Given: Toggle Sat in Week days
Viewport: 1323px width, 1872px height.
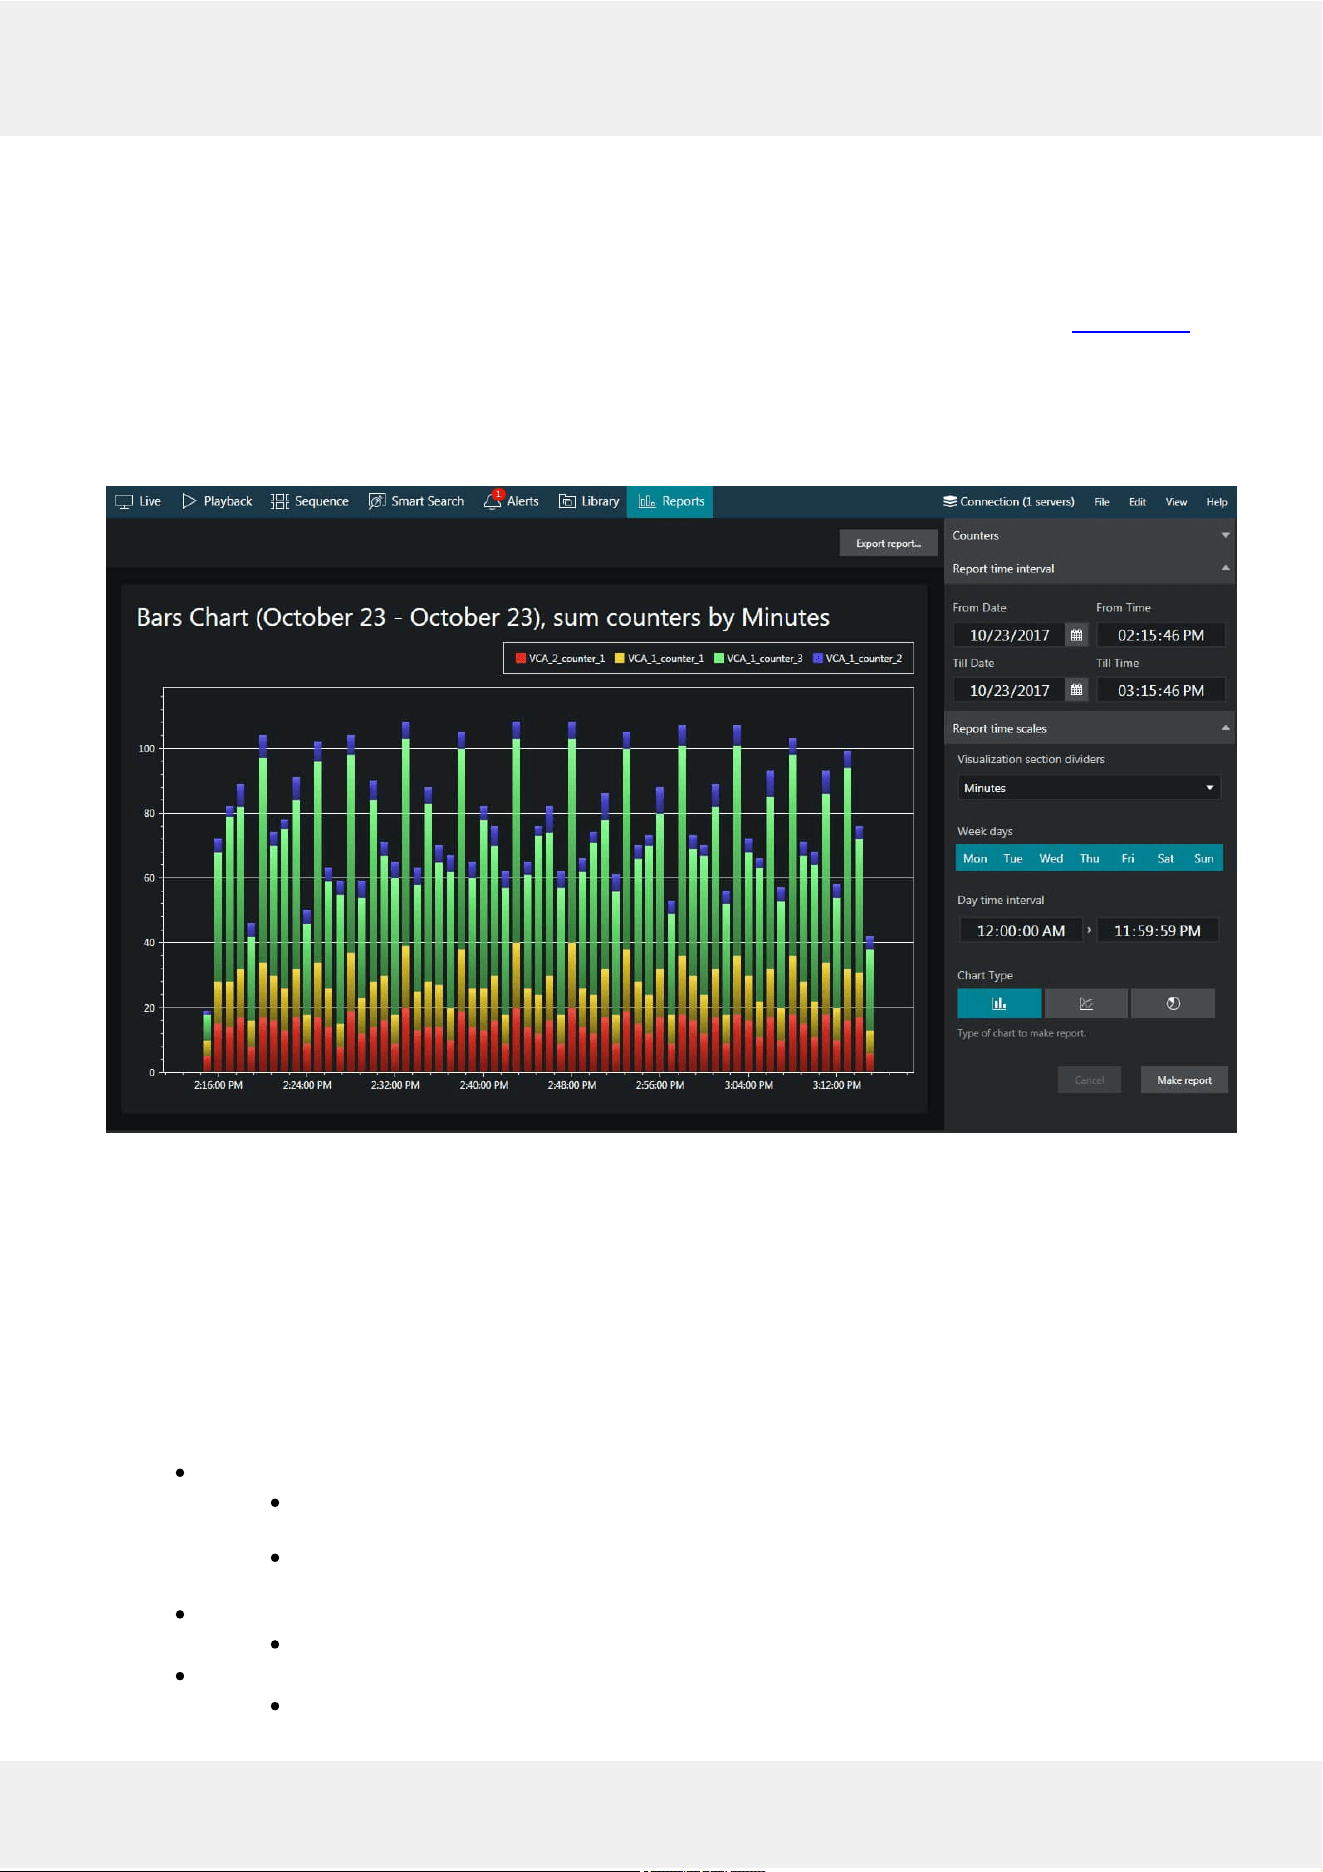Looking at the screenshot, I should (x=1166, y=858).
